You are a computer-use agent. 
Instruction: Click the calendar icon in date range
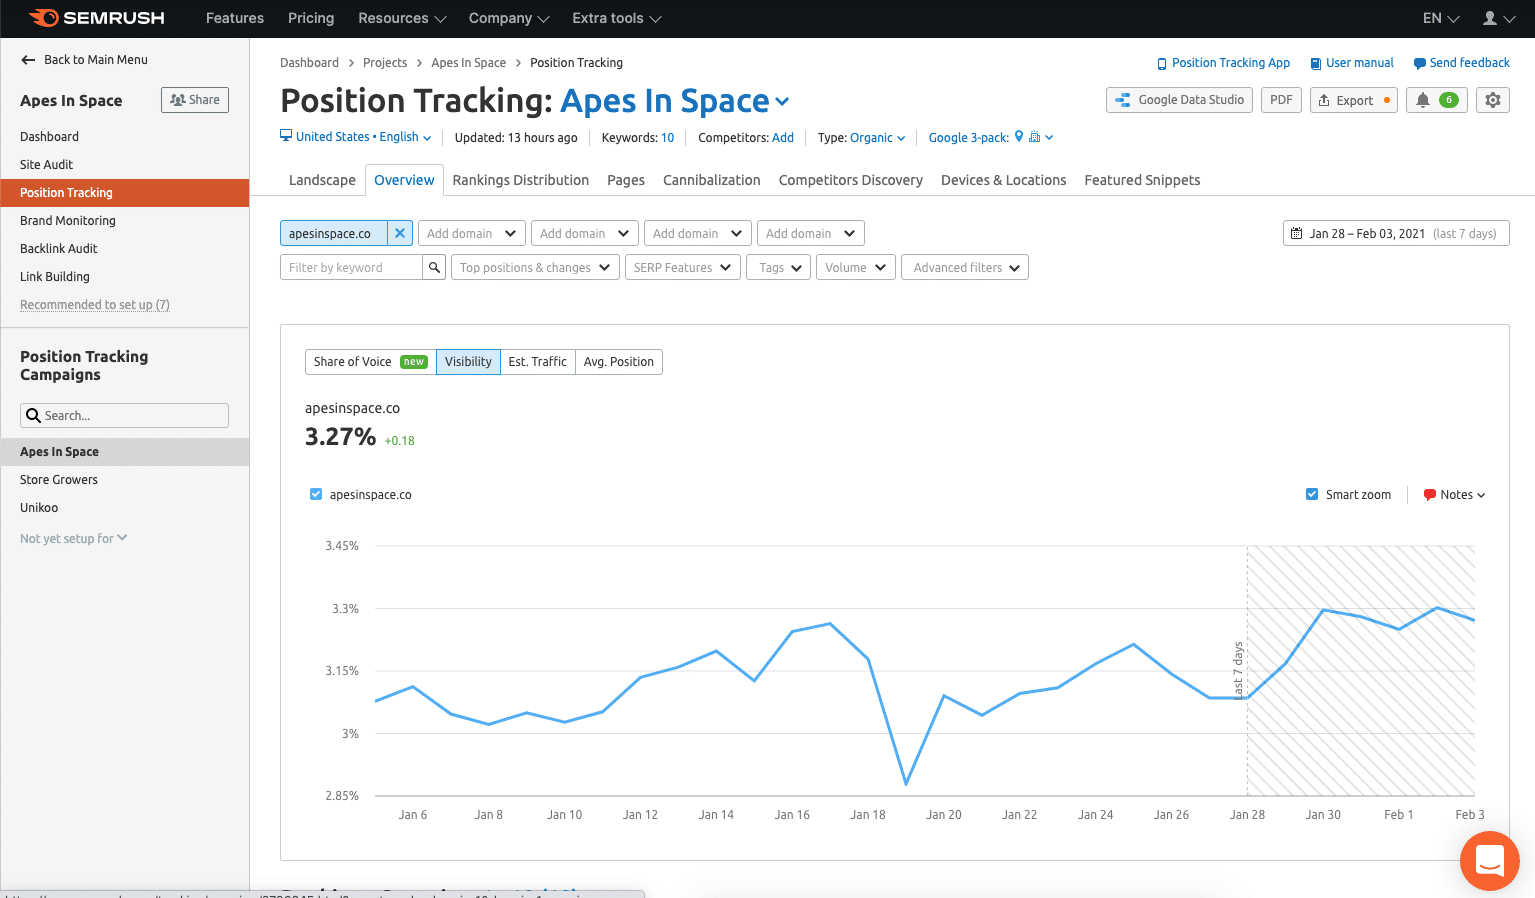coord(1297,234)
